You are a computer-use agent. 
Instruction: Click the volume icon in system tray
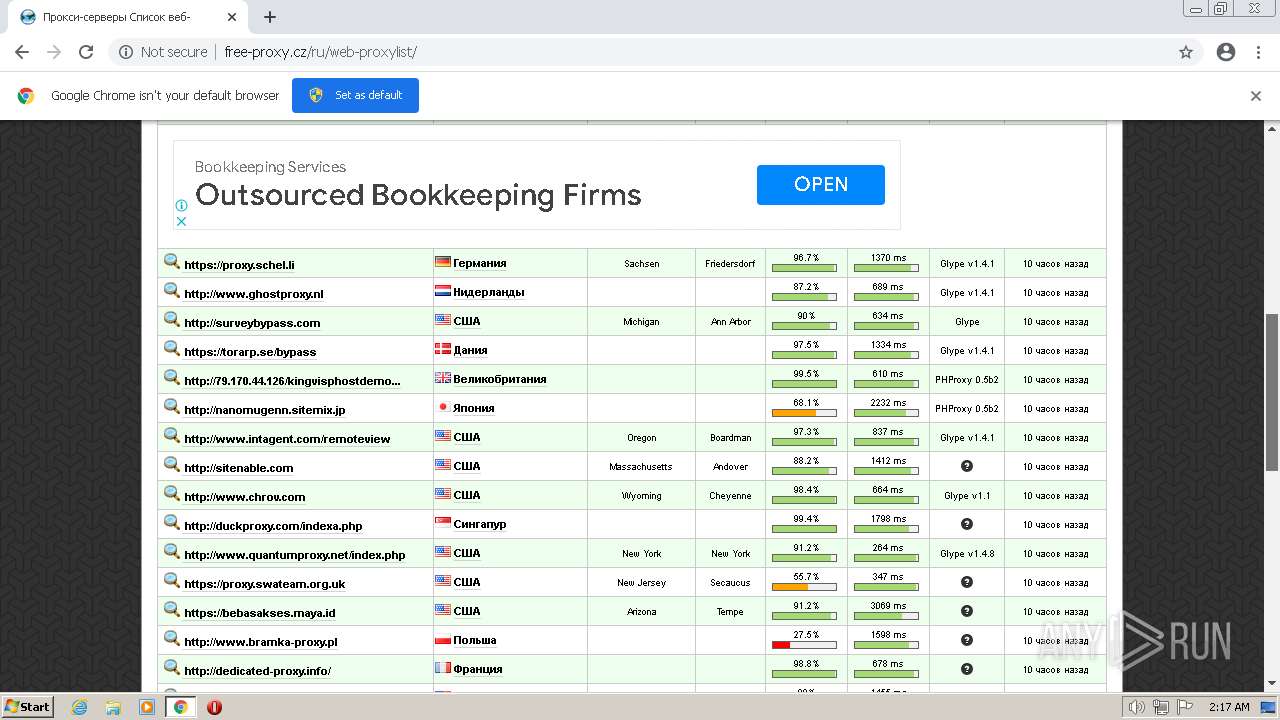point(1138,707)
